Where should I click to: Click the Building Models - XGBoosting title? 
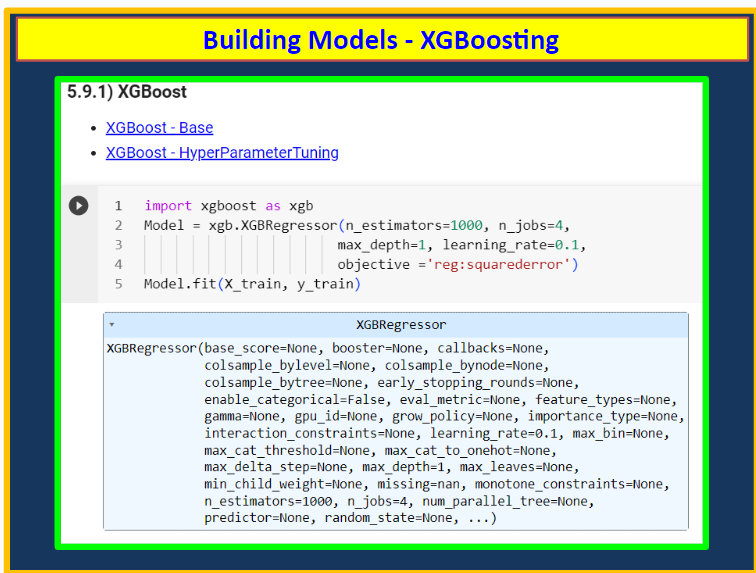381,40
